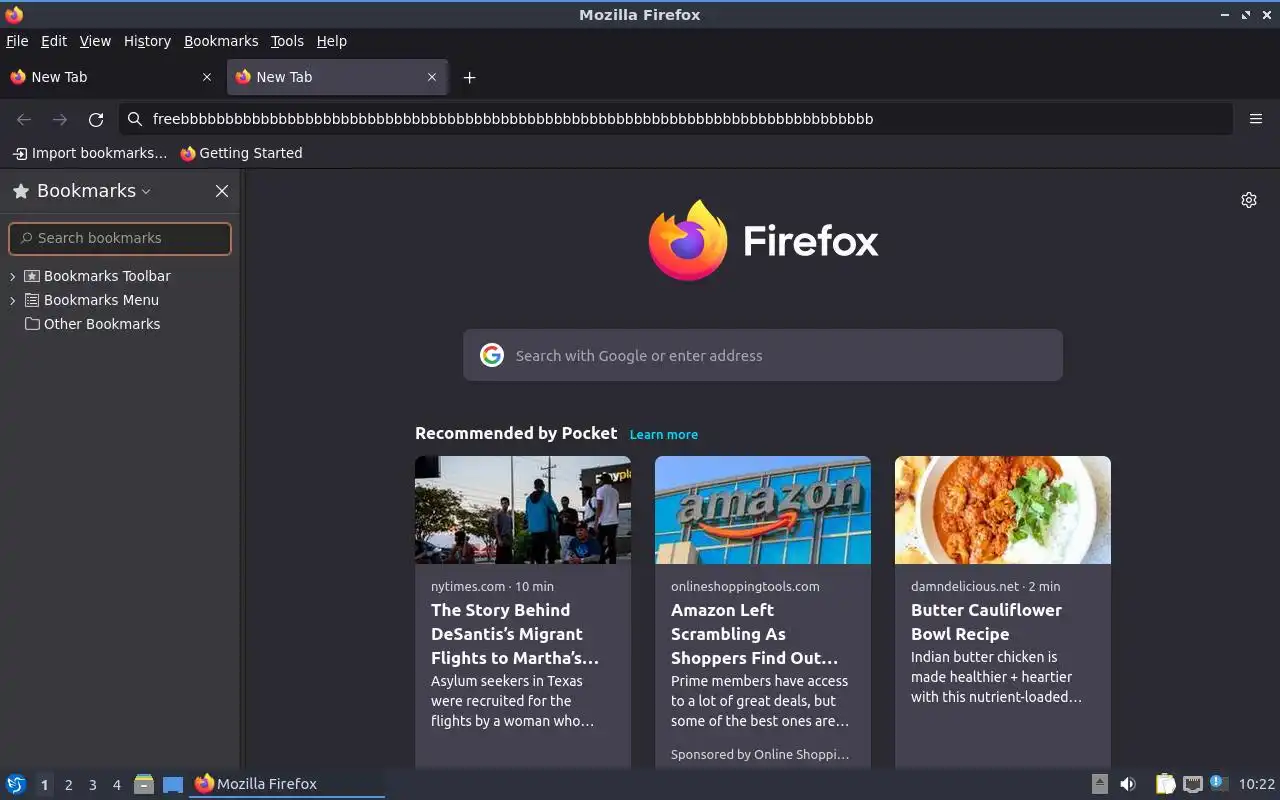Select the Bookmarks Toolbar tree row
Screen dimensions: 1280x800
pos(120,276)
